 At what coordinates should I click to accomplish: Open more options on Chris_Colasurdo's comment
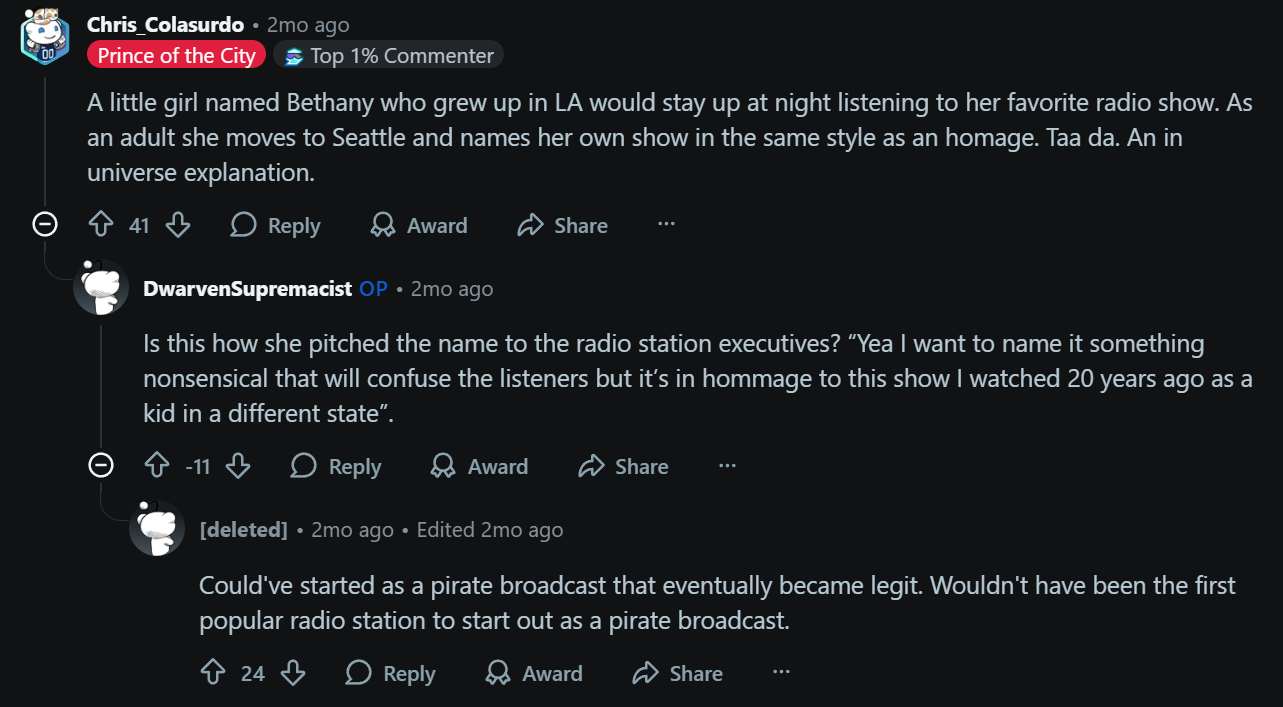[x=666, y=225]
